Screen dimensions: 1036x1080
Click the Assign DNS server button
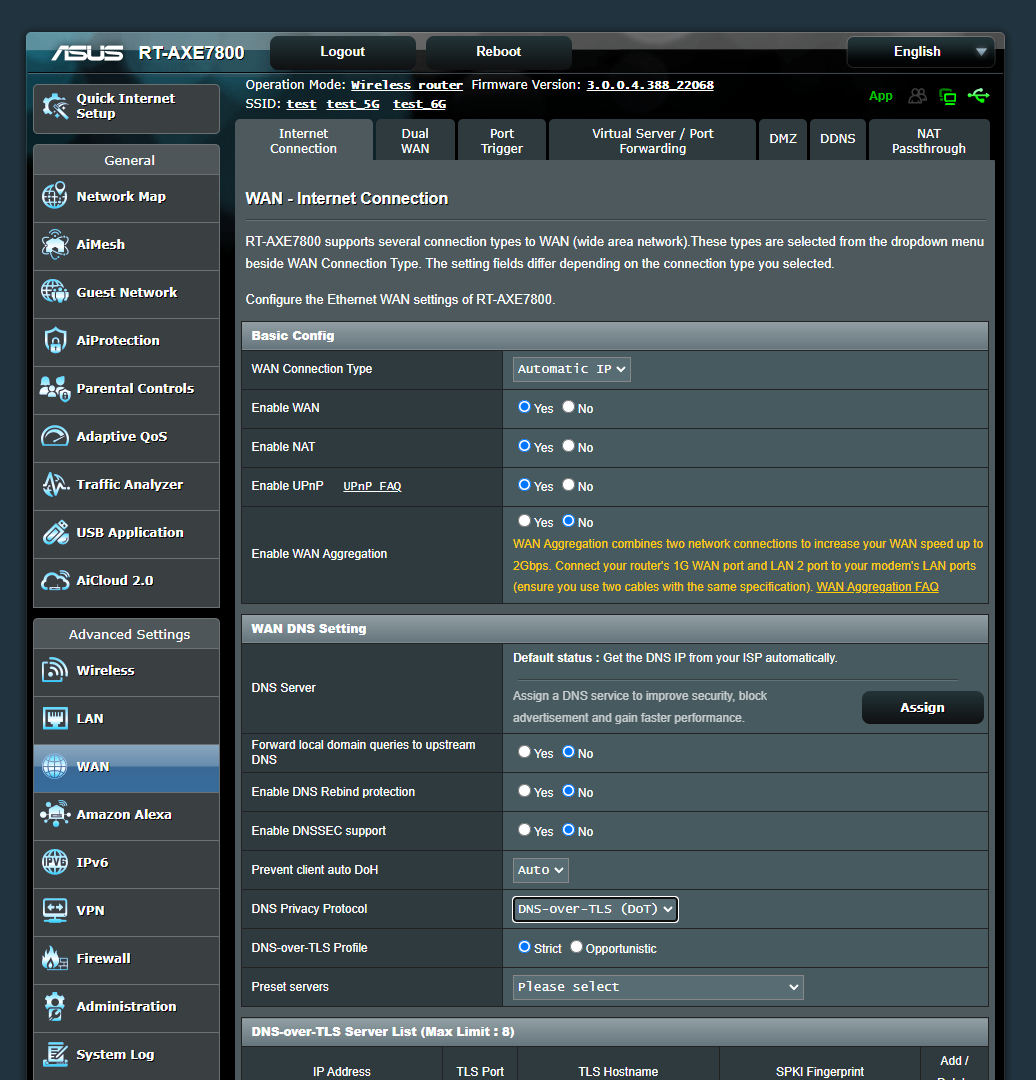(922, 707)
